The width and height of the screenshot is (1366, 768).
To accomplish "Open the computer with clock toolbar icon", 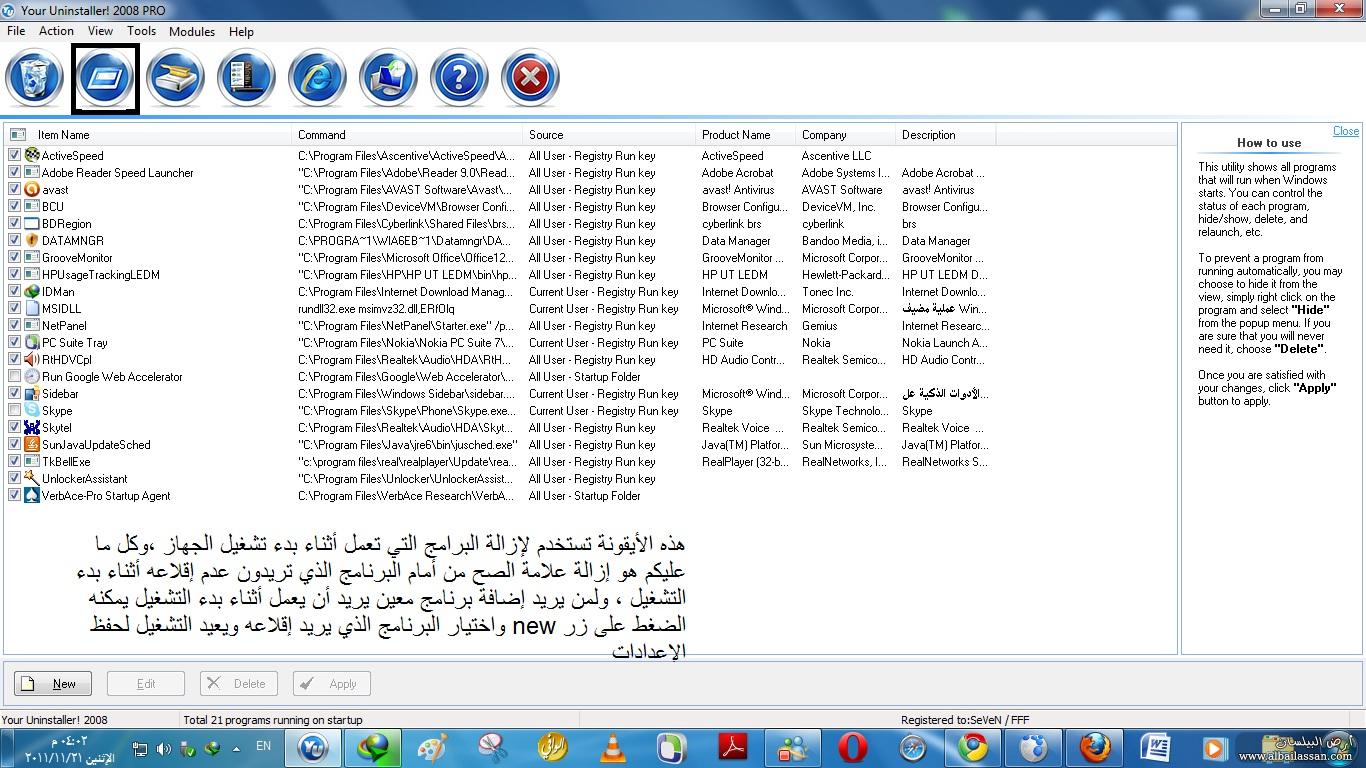I will point(388,78).
